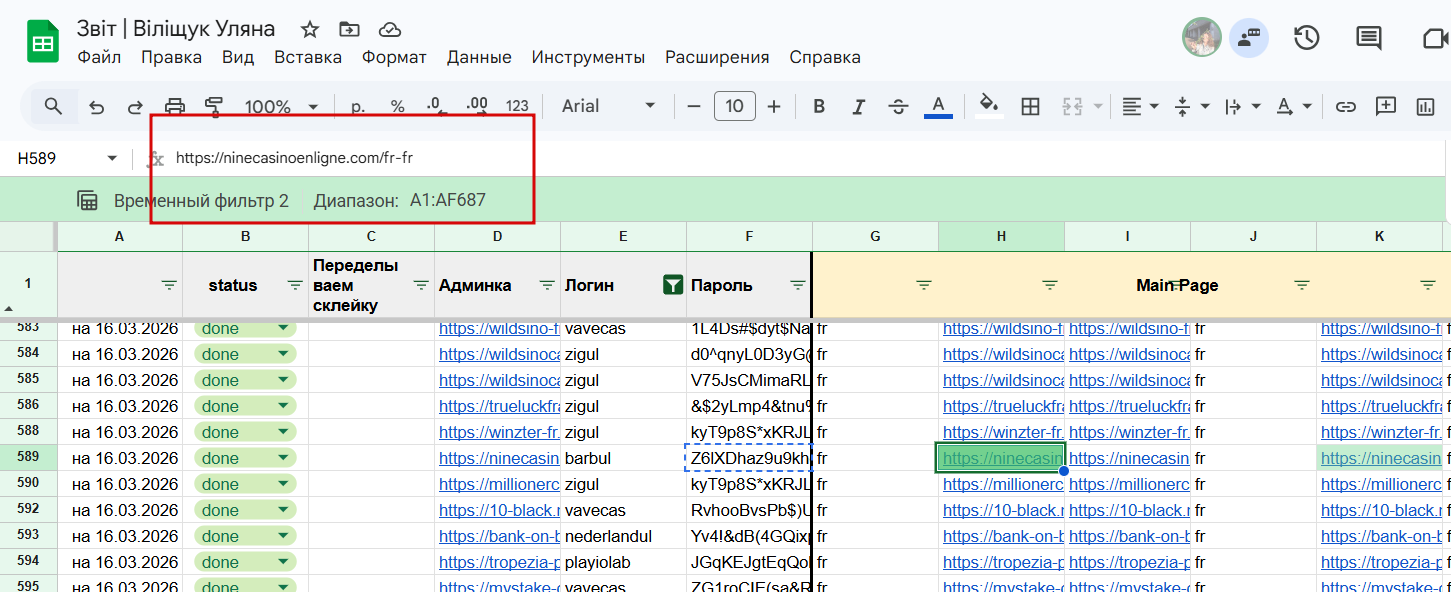Expand the name box dropdown arrow
The width and height of the screenshot is (1451, 592).
(x=112, y=158)
